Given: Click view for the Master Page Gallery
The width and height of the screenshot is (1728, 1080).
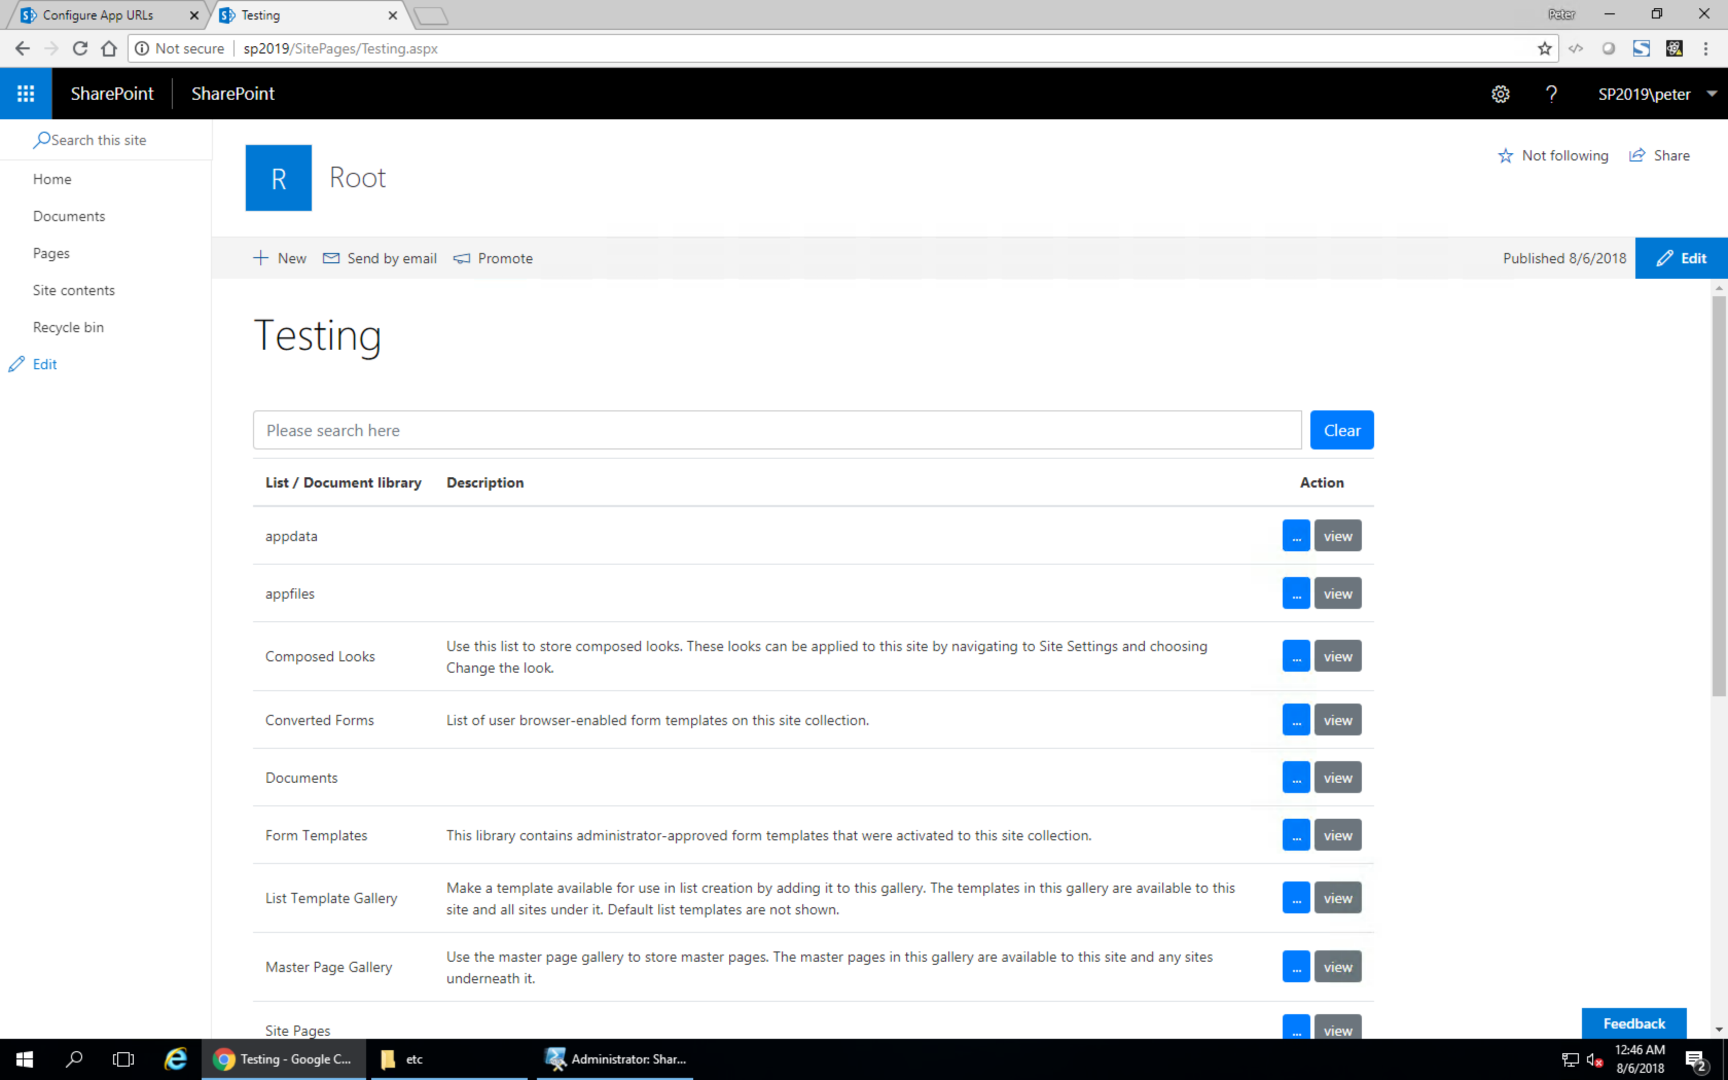Looking at the screenshot, I should pyautogui.click(x=1337, y=966).
